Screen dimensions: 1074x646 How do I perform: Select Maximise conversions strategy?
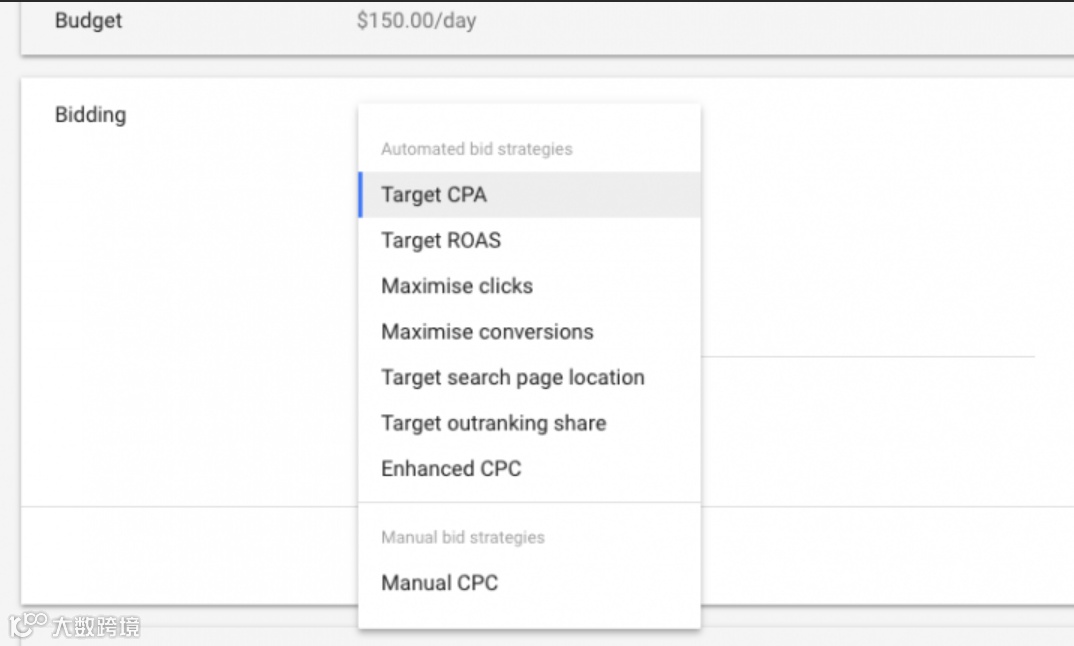coord(487,332)
